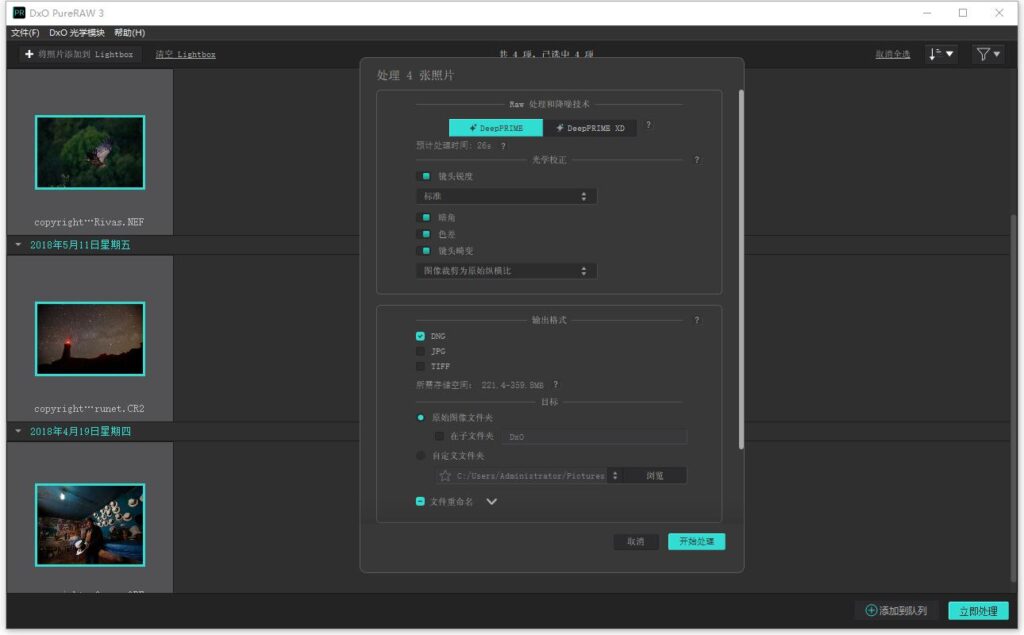Click the copyright···runet.CR2 filename
This screenshot has width=1024, height=635.
[x=89, y=408]
